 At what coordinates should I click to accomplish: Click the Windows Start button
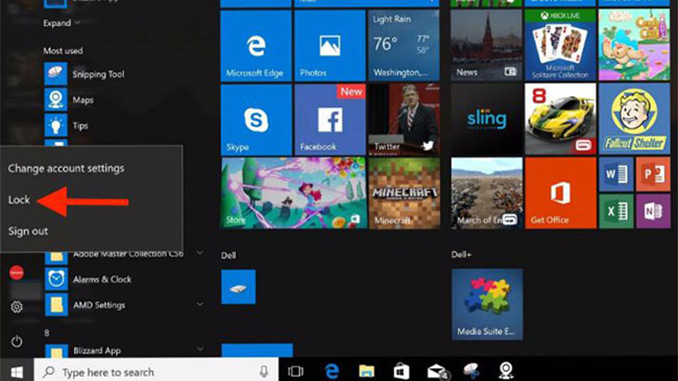pos(17,371)
